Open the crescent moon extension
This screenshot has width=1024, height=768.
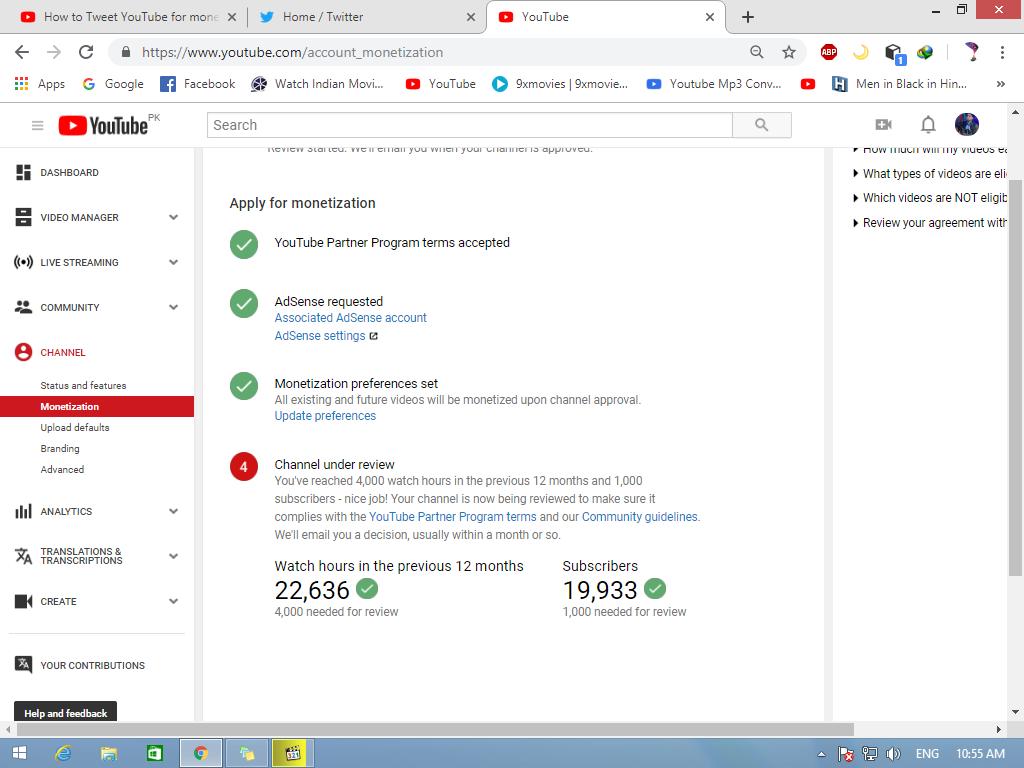point(861,52)
